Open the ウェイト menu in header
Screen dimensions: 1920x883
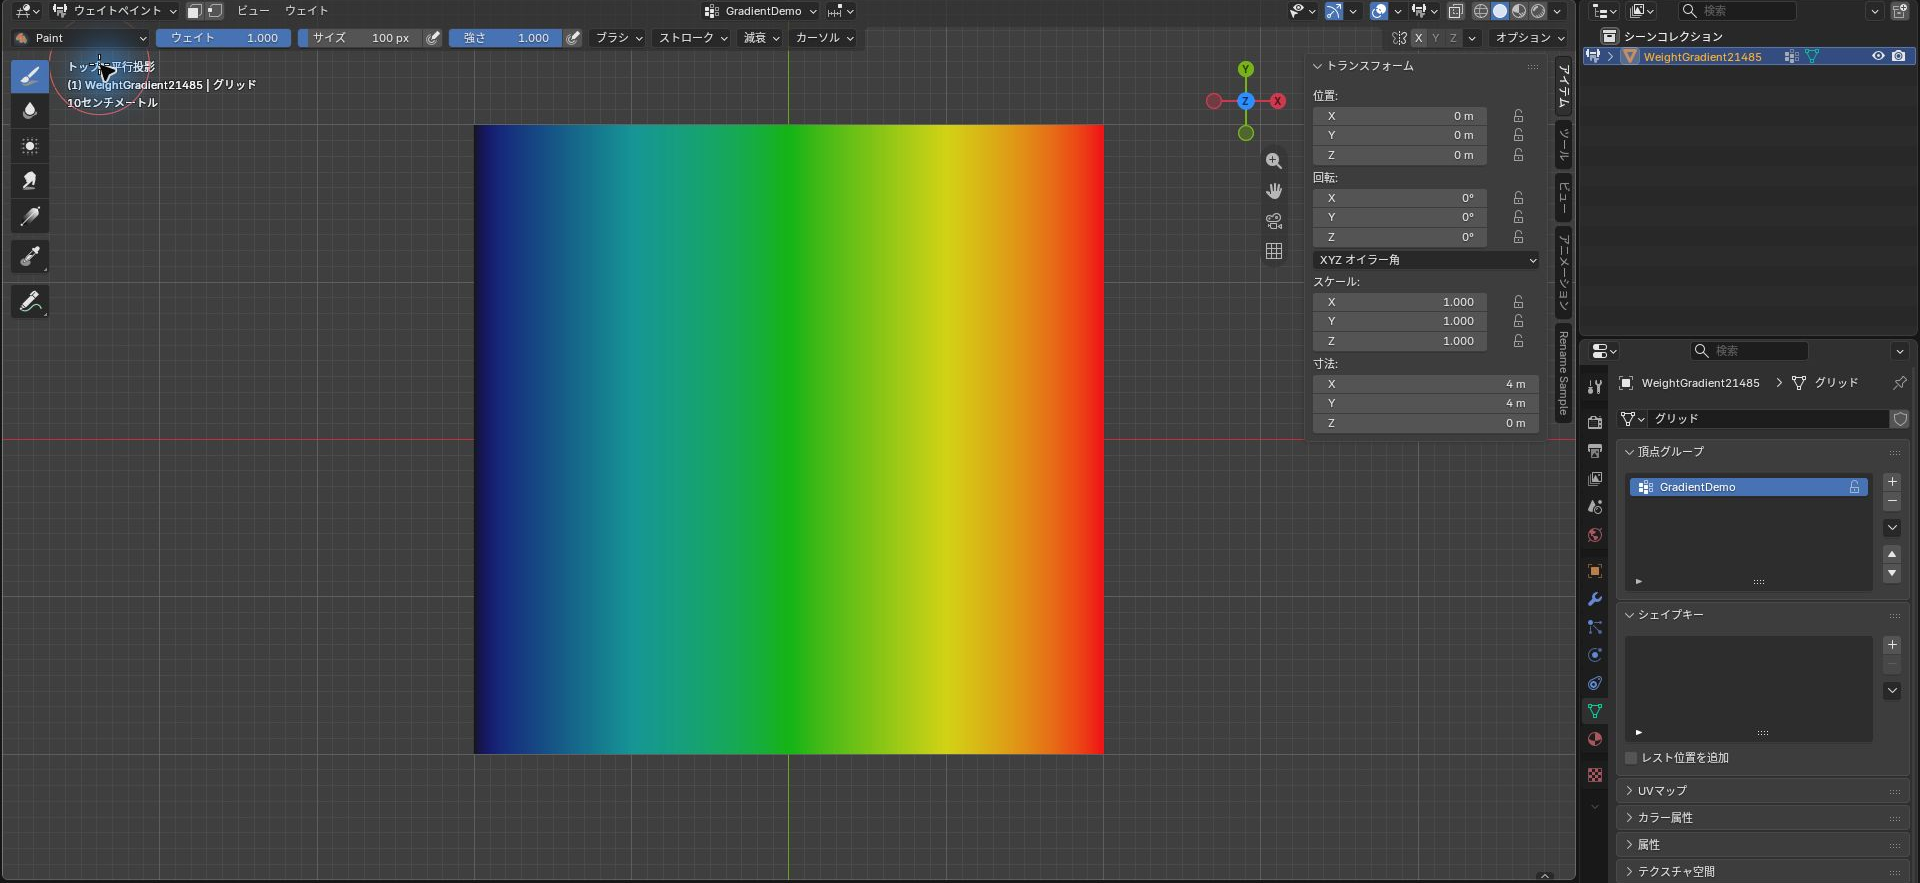pyautogui.click(x=306, y=11)
